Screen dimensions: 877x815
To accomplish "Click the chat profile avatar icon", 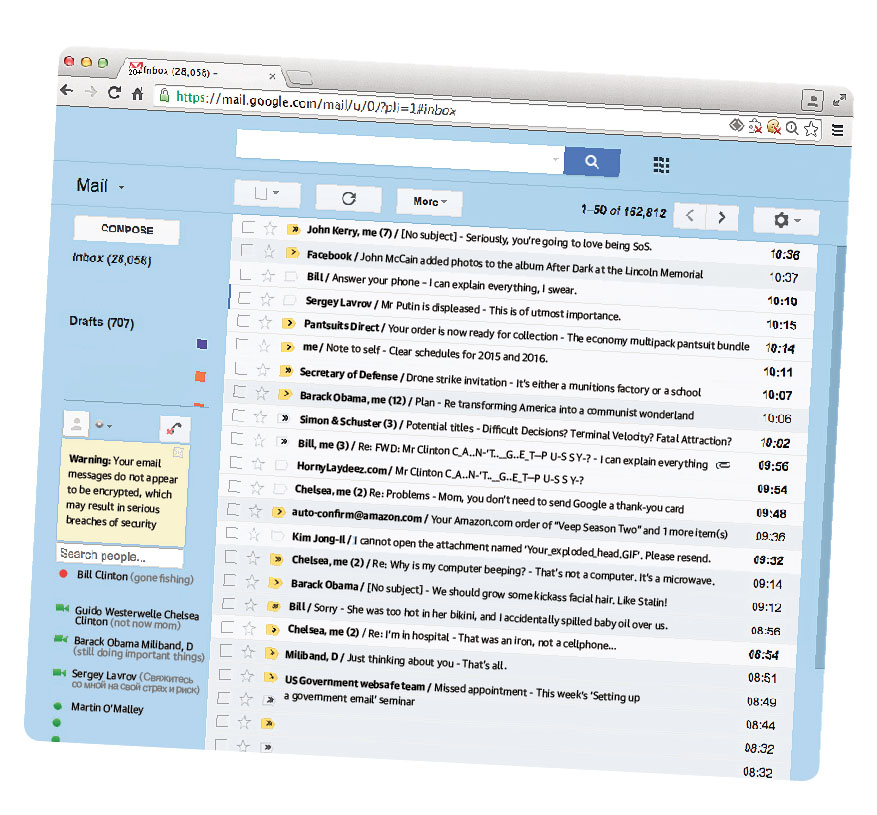I will pyautogui.click(x=76, y=423).
